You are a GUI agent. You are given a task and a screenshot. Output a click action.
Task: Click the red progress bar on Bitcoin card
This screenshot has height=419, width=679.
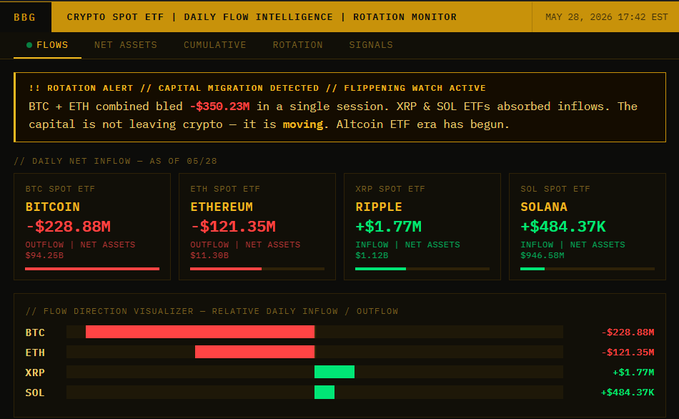tap(92, 269)
